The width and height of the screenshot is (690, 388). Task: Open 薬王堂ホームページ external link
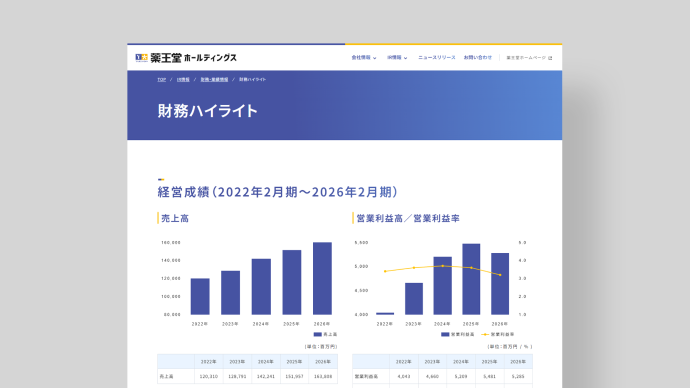[x=529, y=58]
